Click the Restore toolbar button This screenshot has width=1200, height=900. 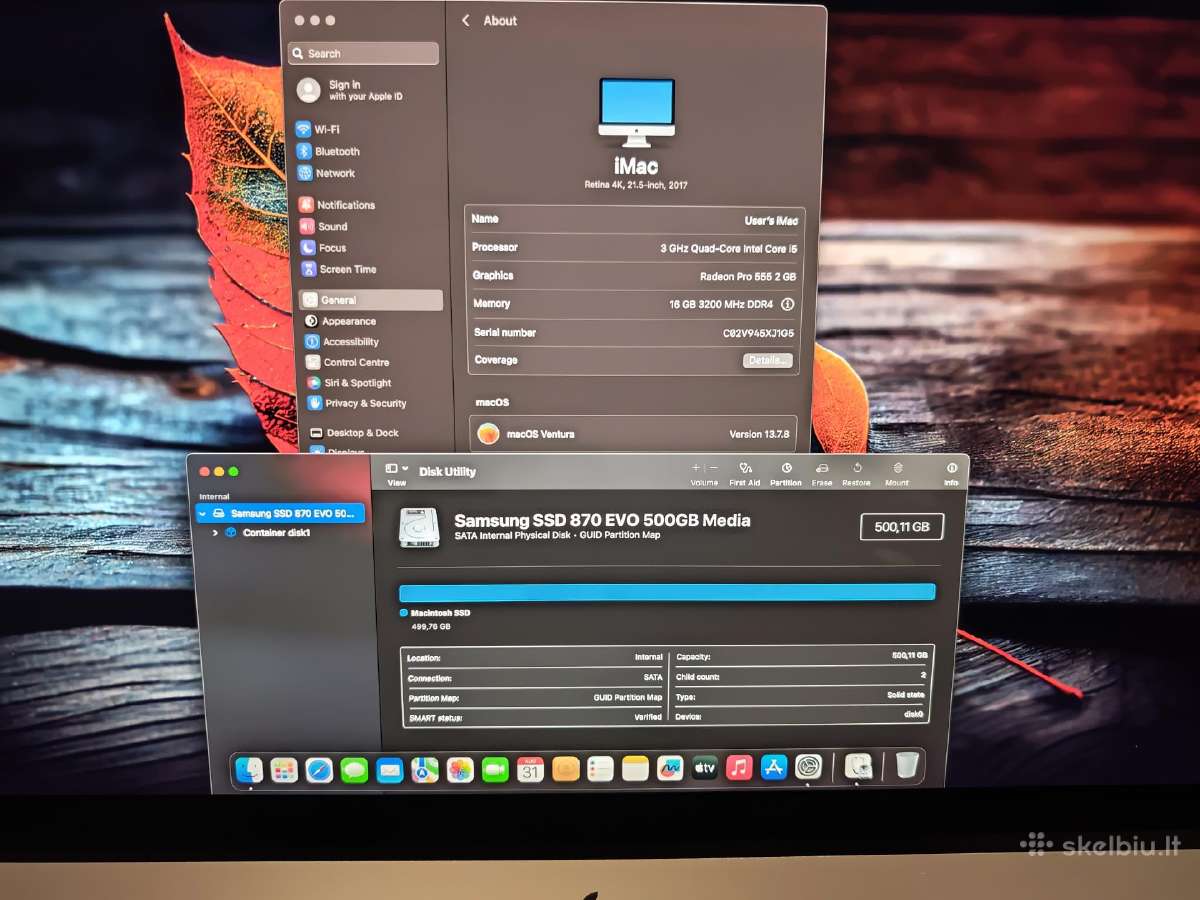(x=857, y=473)
